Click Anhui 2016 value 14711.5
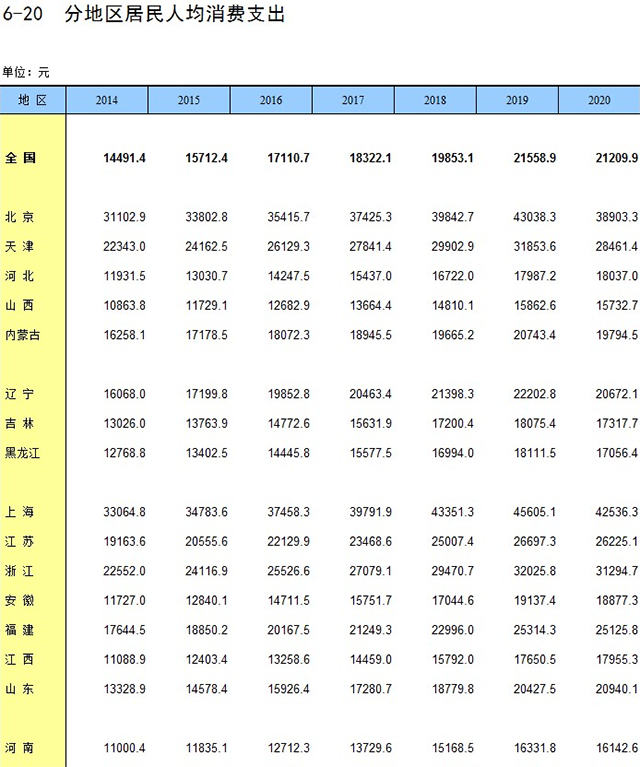Image resolution: width=640 pixels, height=767 pixels. tap(288, 601)
